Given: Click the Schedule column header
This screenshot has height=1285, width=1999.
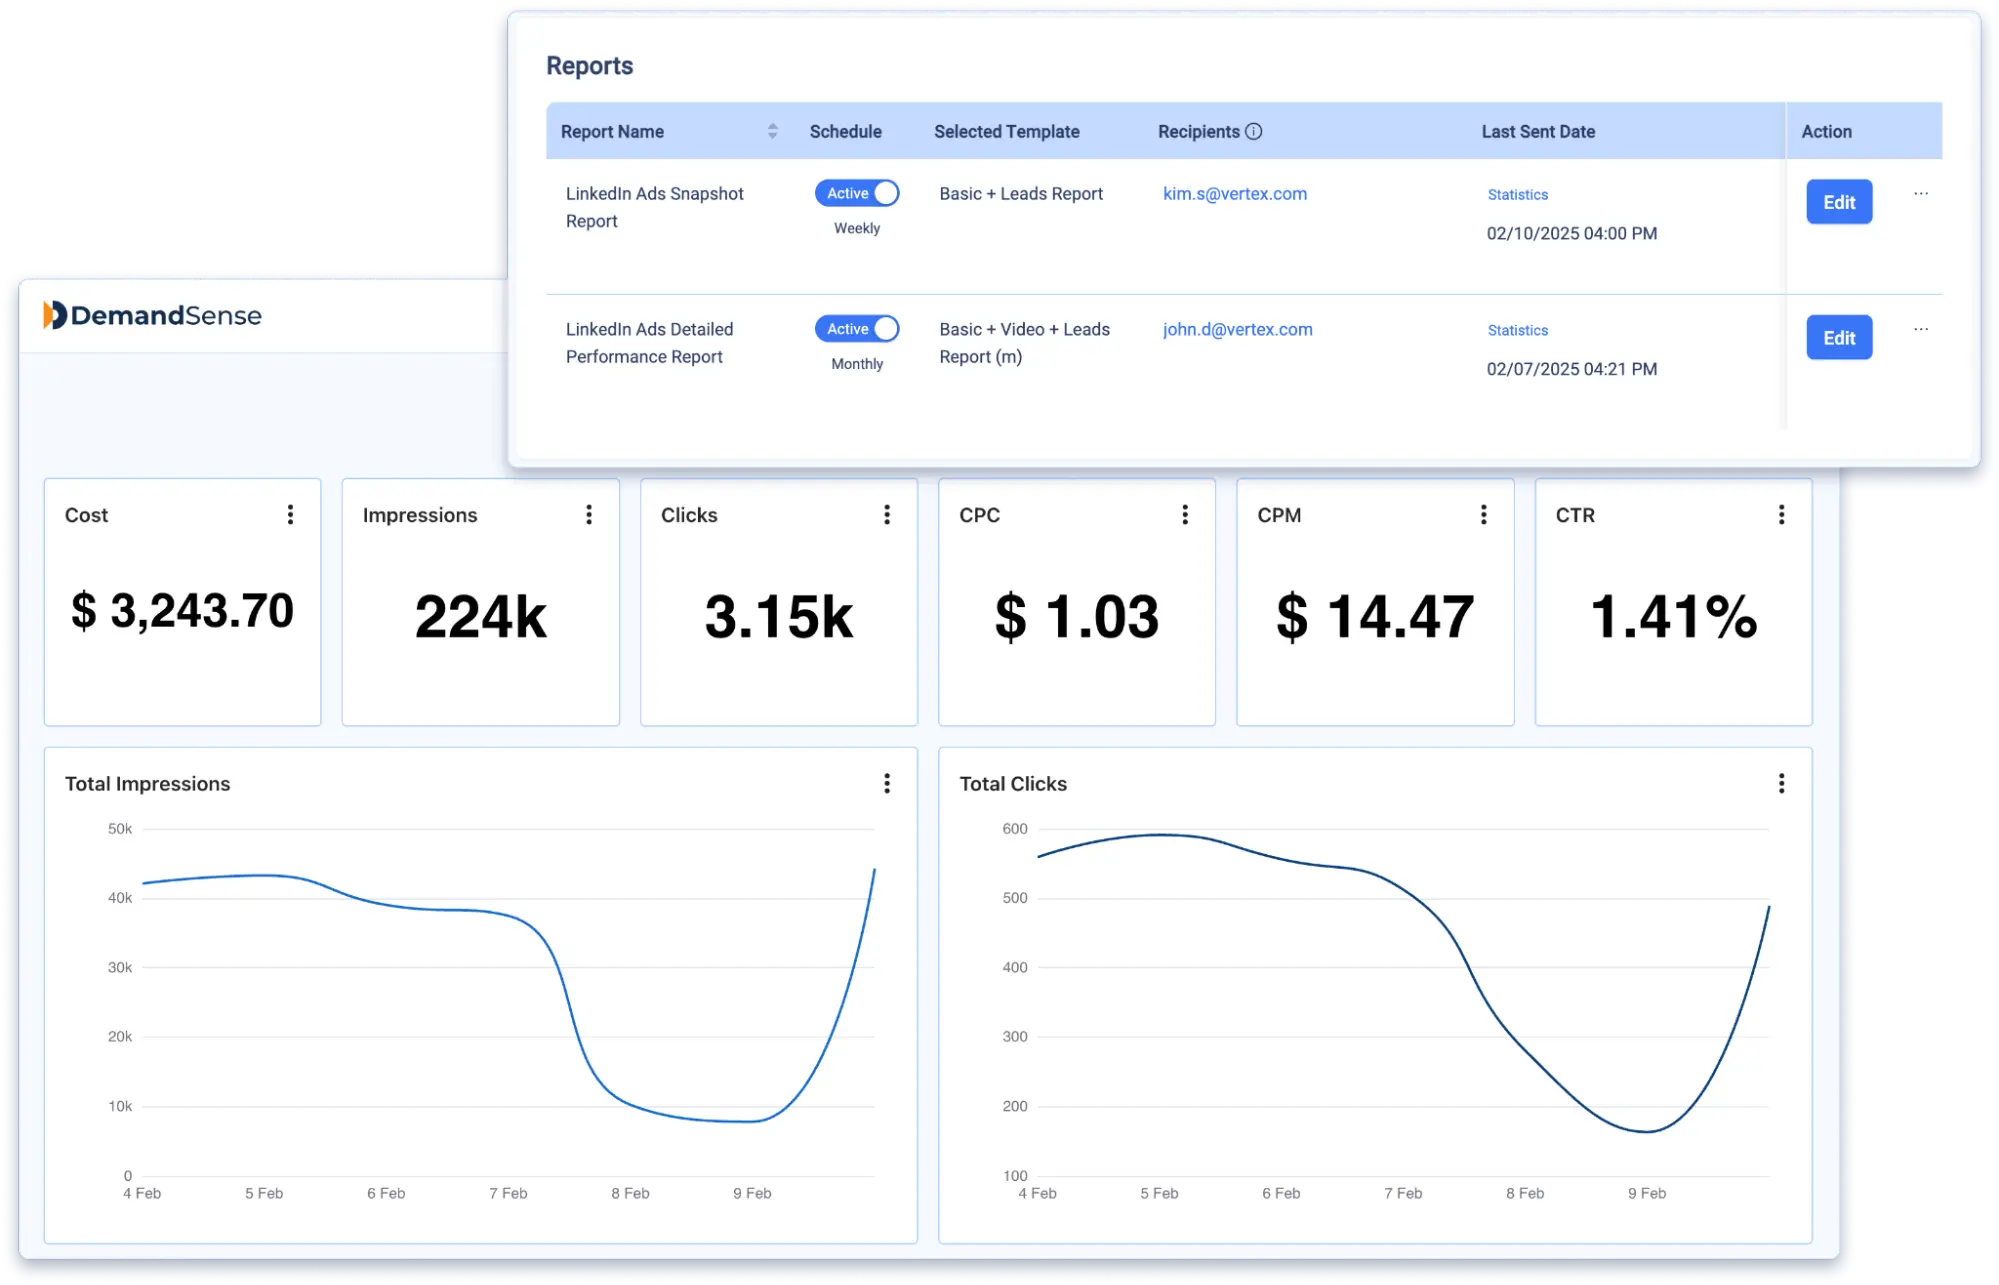Looking at the screenshot, I should point(845,132).
